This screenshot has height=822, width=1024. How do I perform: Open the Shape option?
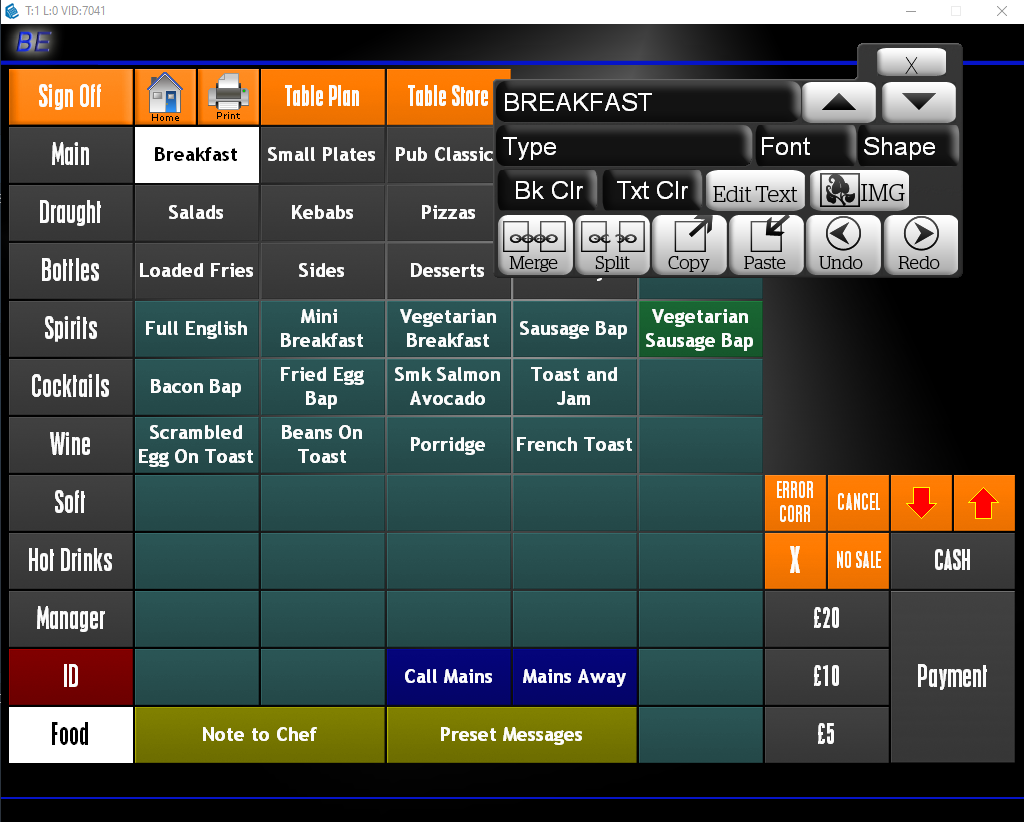click(x=908, y=146)
